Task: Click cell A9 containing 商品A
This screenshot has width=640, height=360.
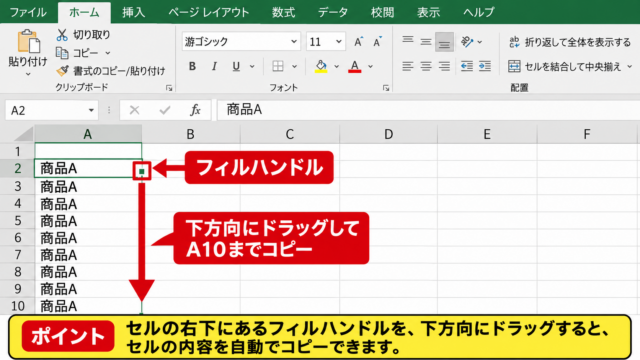Action: (88, 289)
